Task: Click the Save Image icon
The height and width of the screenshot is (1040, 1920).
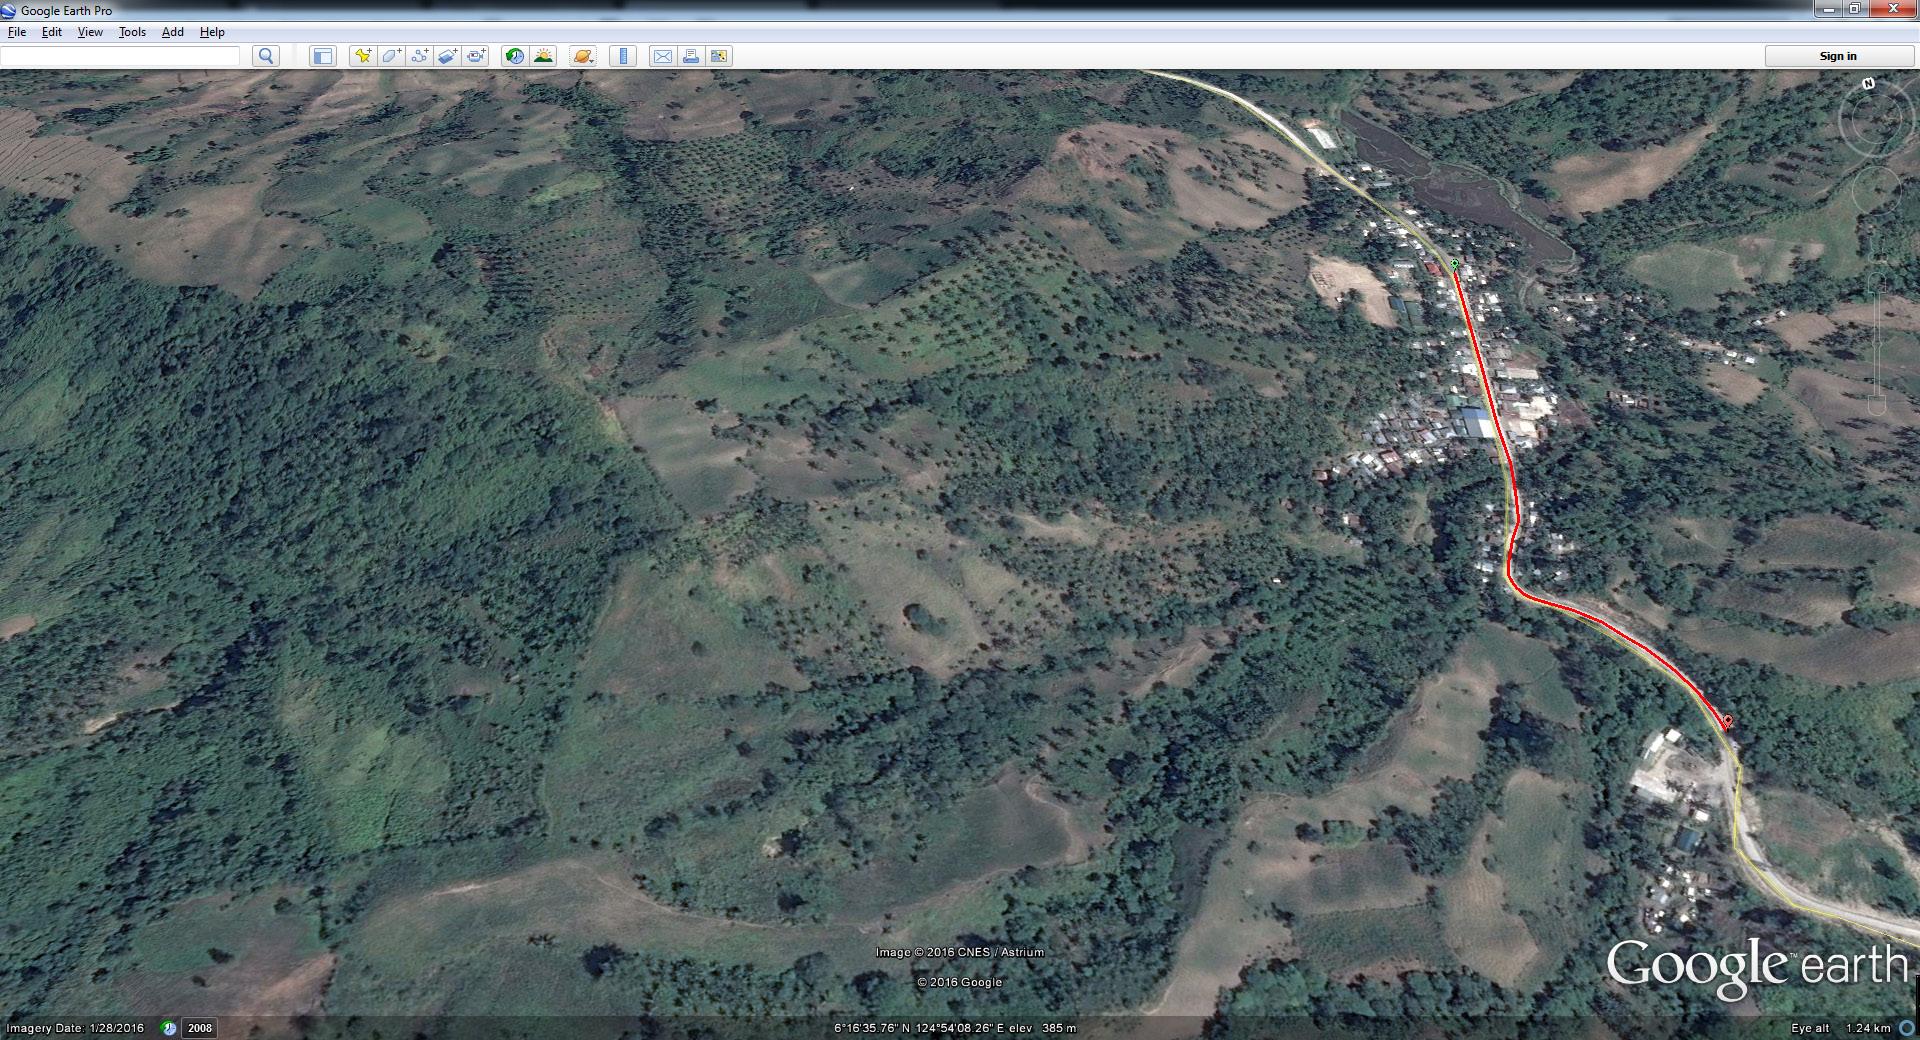Action: pyautogui.click(x=719, y=56)
